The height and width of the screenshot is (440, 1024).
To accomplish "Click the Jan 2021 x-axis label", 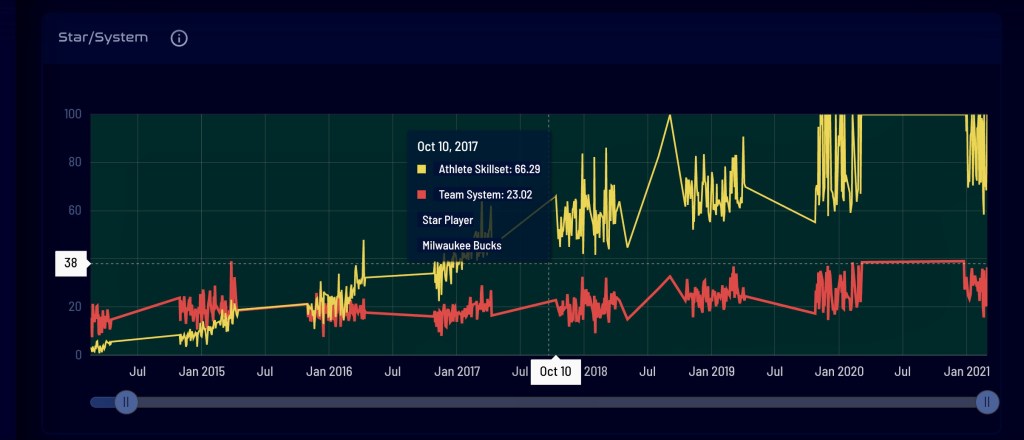I will 964,372.
